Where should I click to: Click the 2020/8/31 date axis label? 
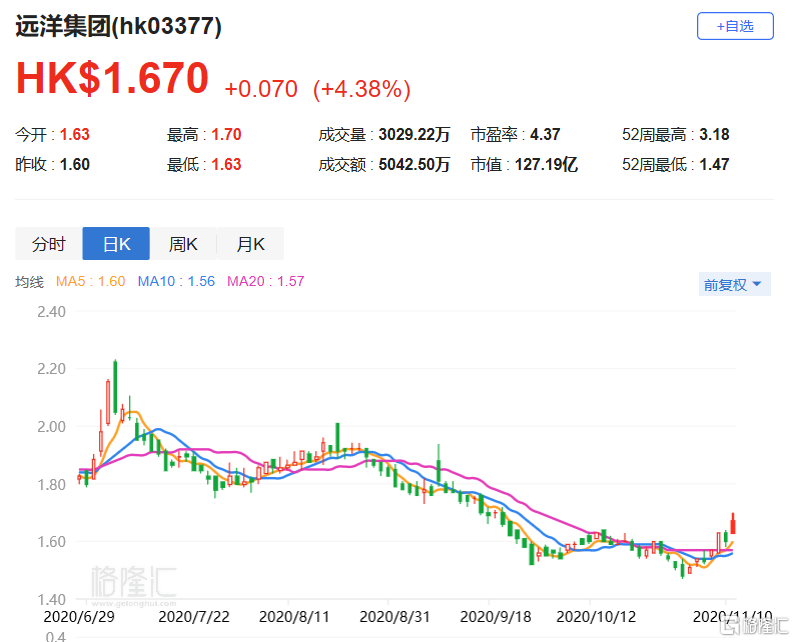click(394, 617)
